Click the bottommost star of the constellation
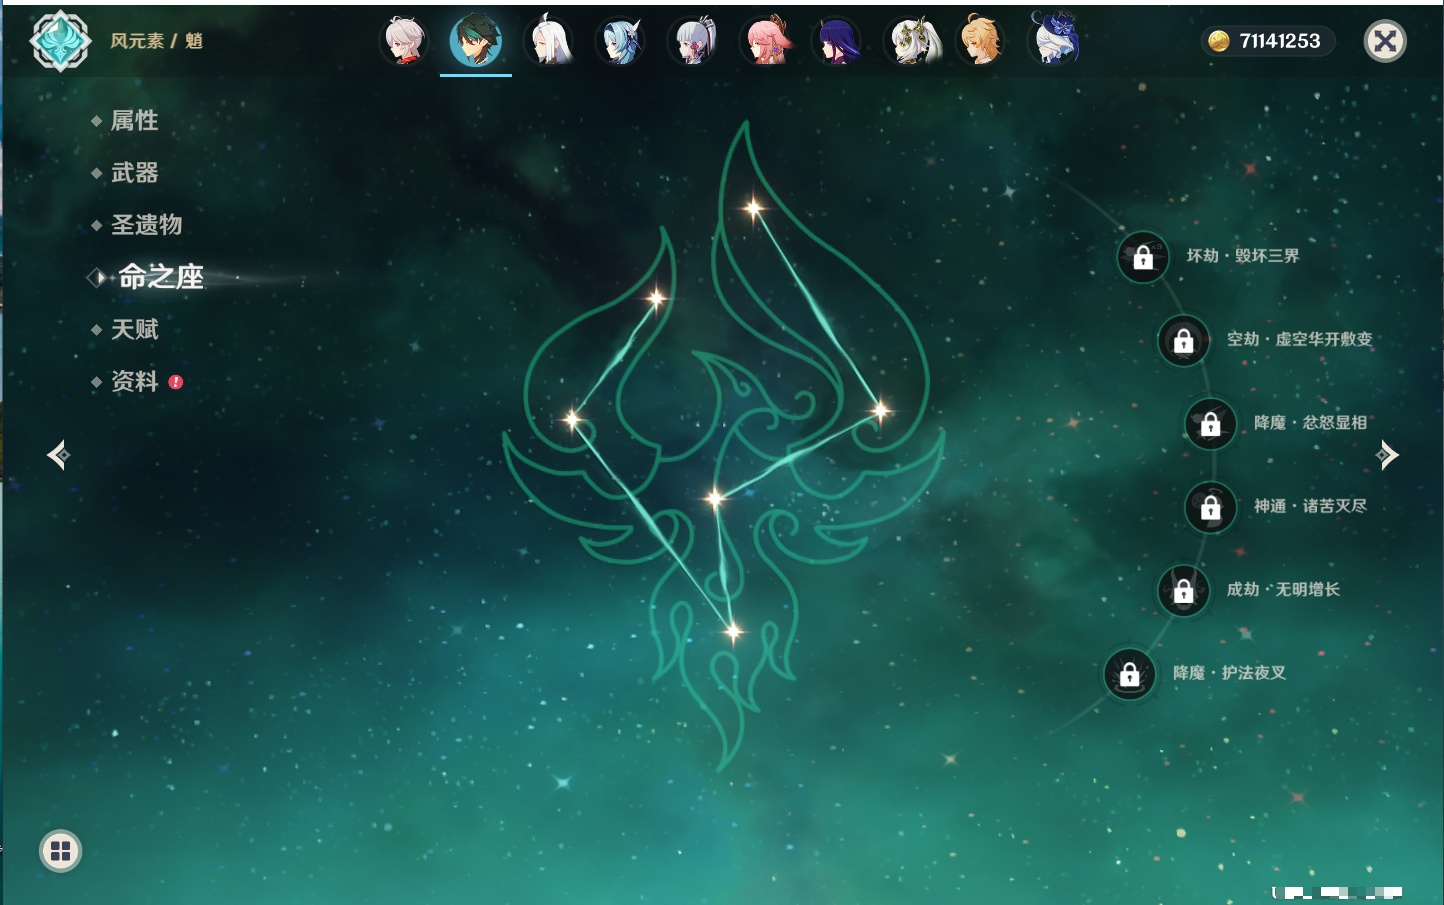 coord(733,632)
